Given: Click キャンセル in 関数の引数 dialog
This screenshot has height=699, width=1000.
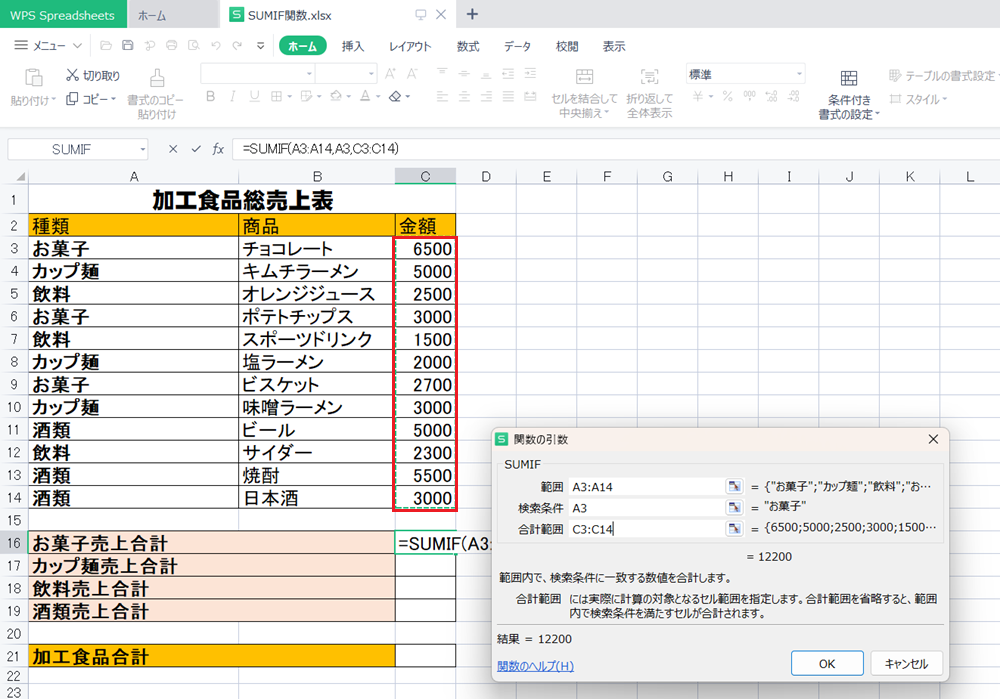Looking at the screenshot, I should tap(906, 663).
